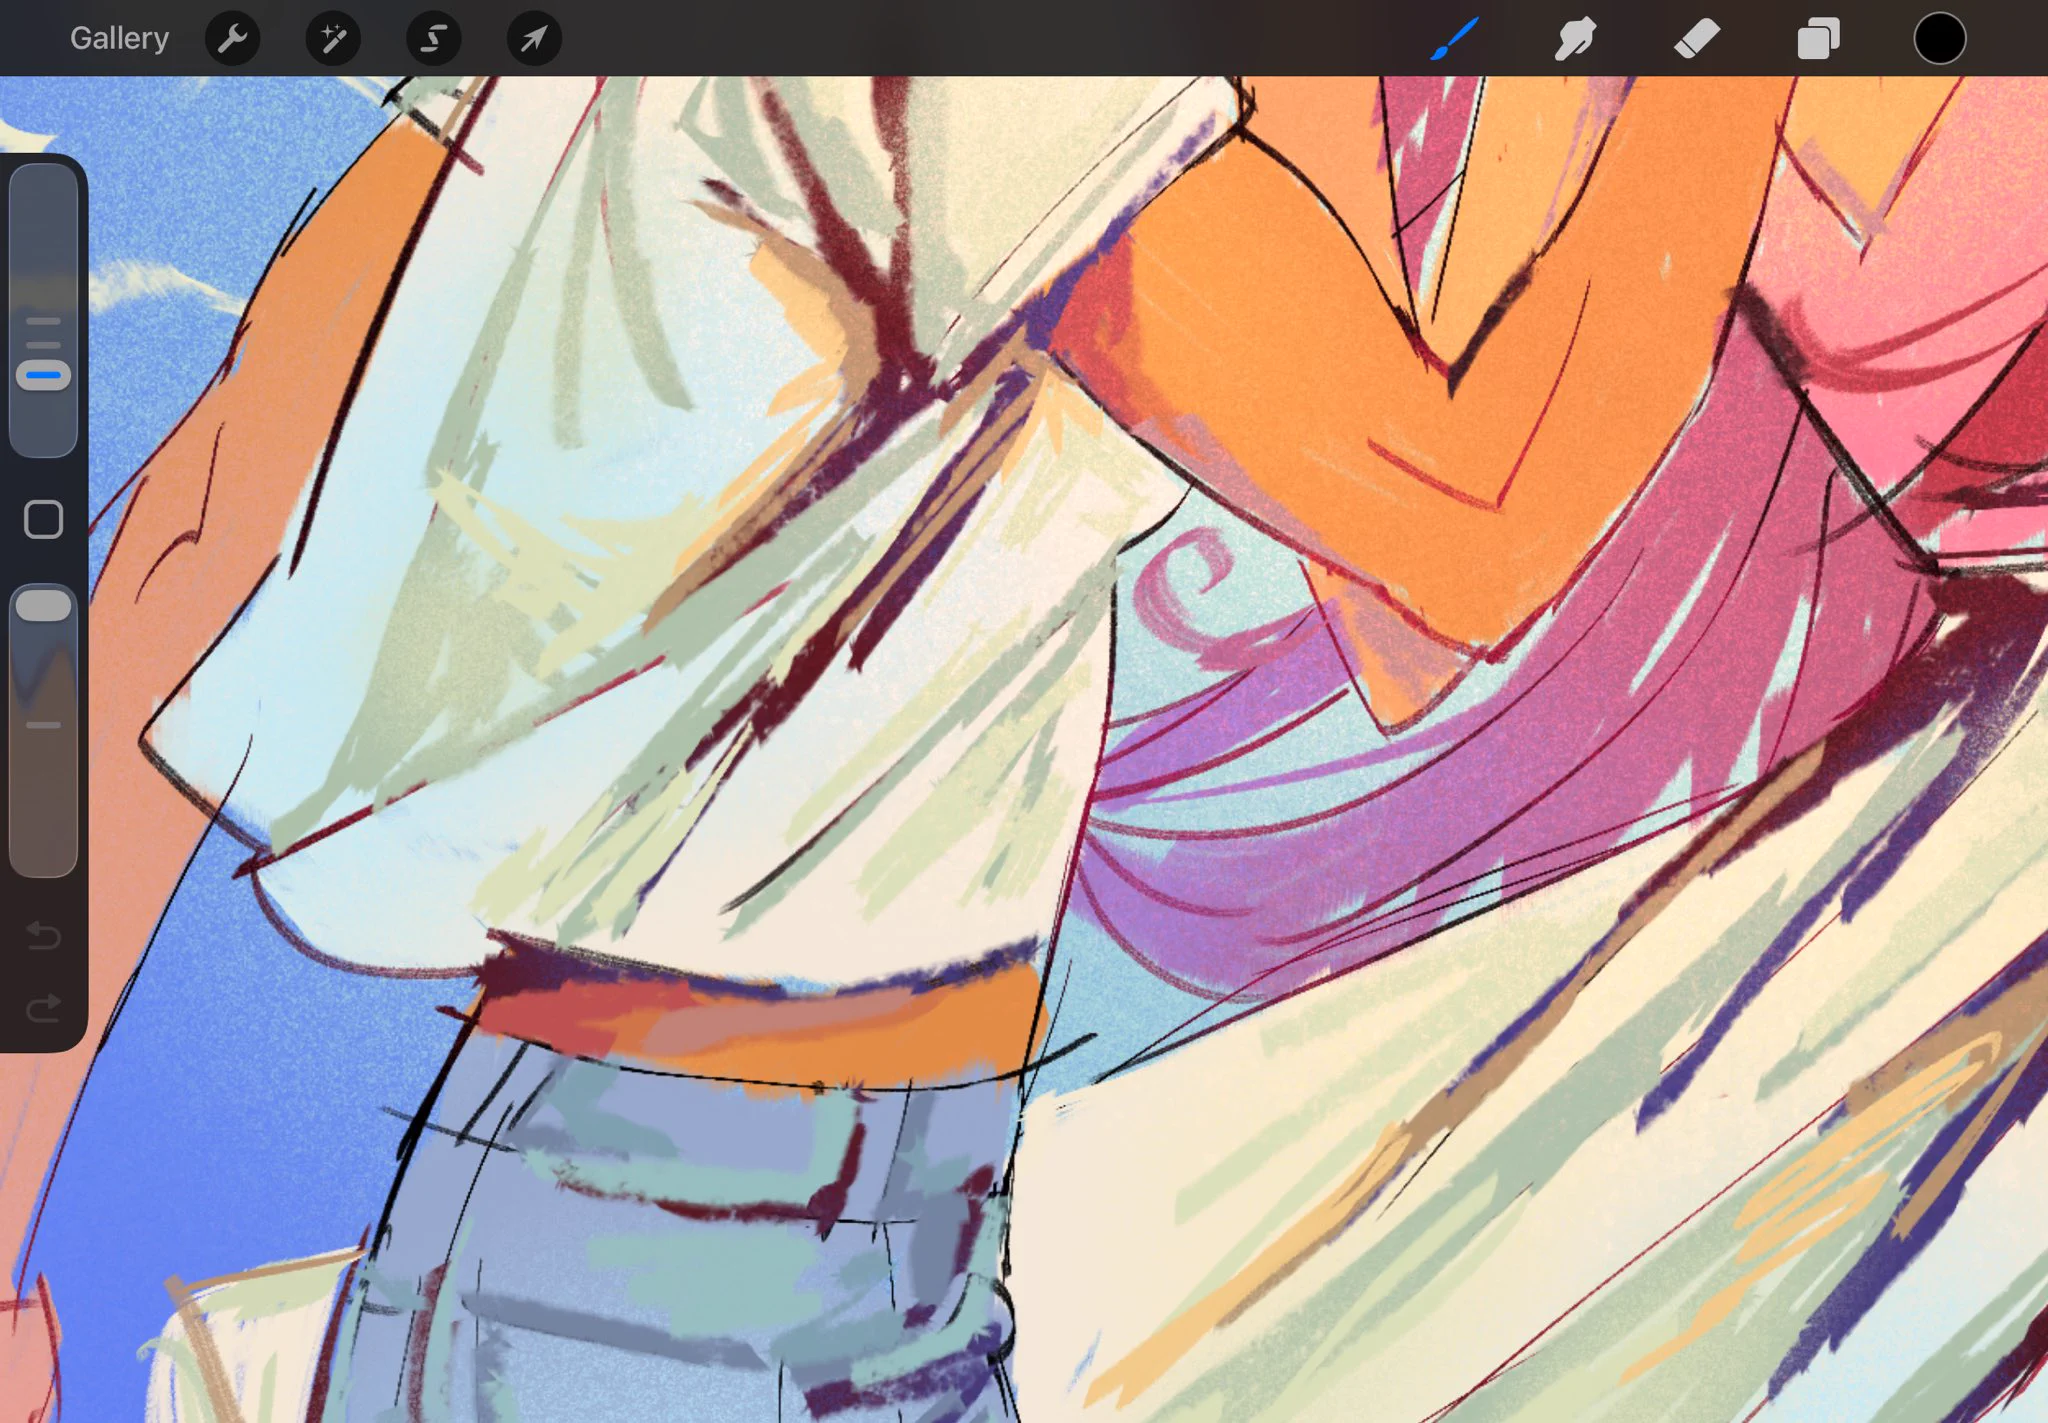Open the Selection tool
2048x1423 pixels.
click(434, 39)
